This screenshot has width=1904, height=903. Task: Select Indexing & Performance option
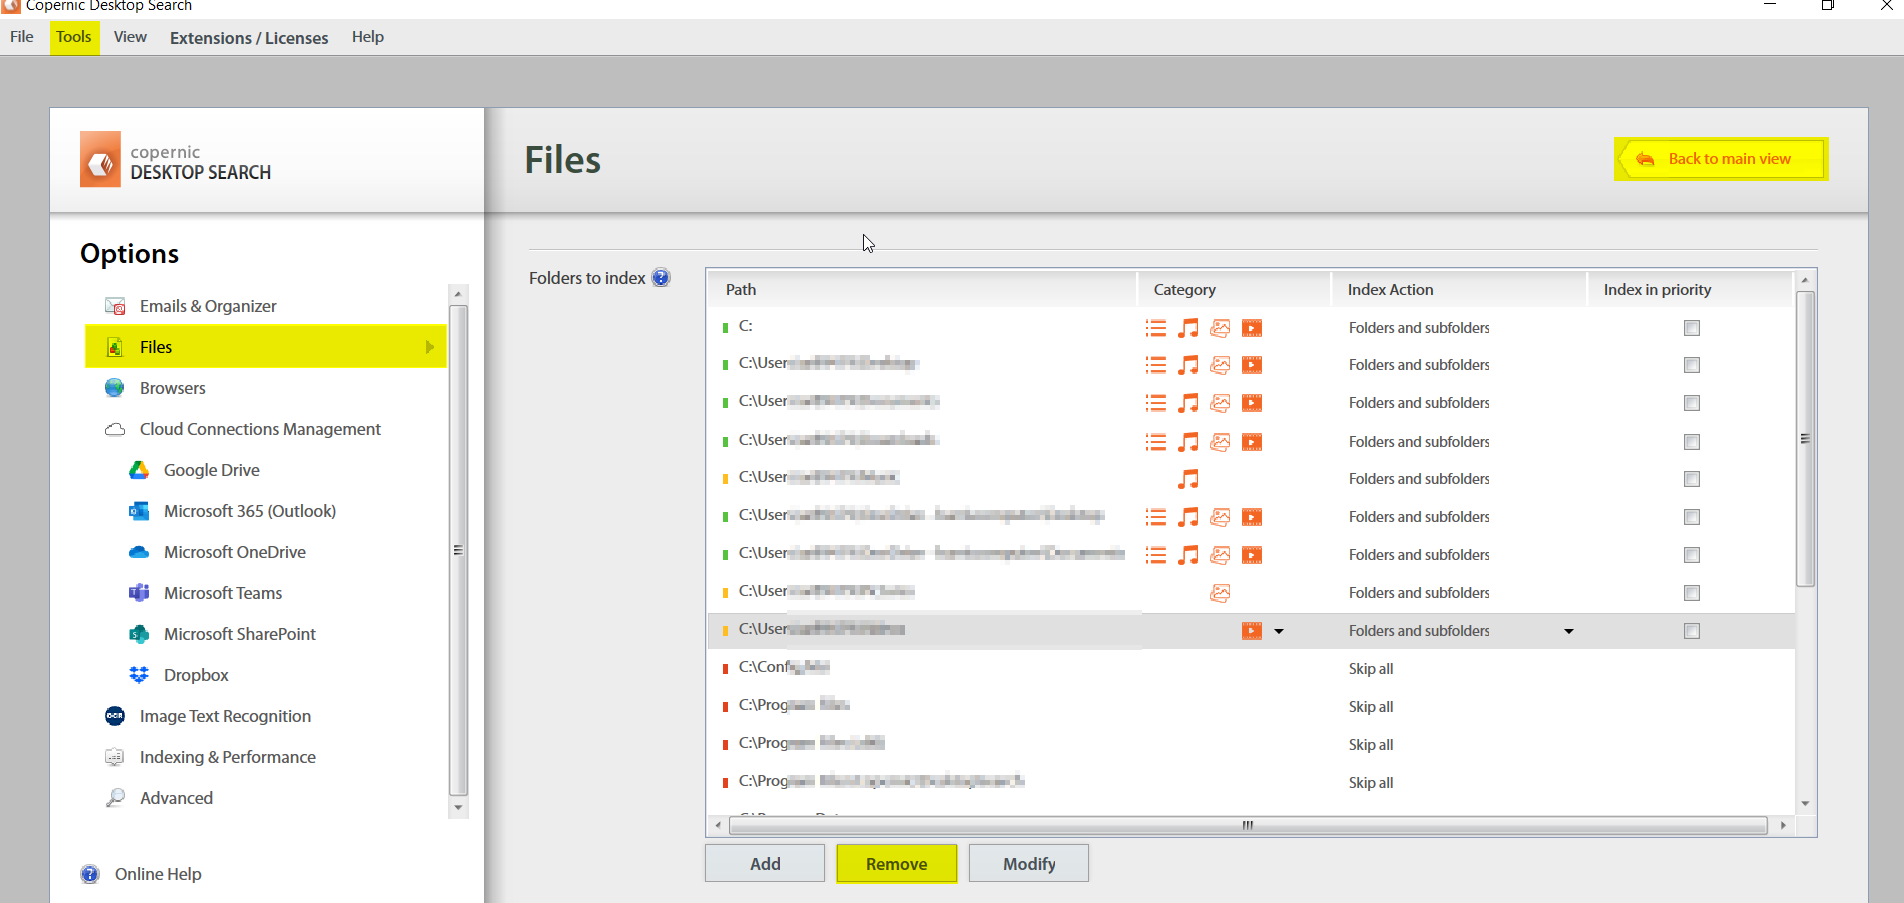(x=228, y=757)
